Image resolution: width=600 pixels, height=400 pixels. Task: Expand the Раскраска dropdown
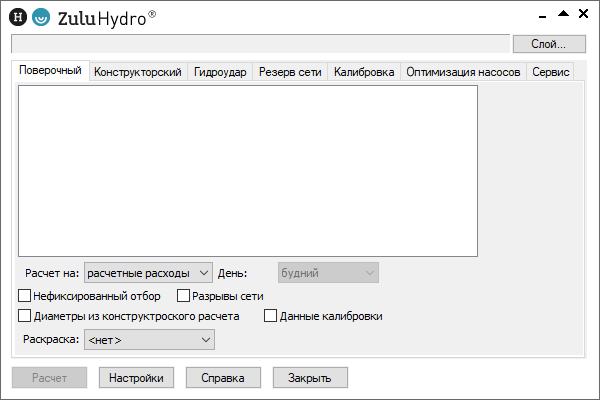click(x=149, y=341)
